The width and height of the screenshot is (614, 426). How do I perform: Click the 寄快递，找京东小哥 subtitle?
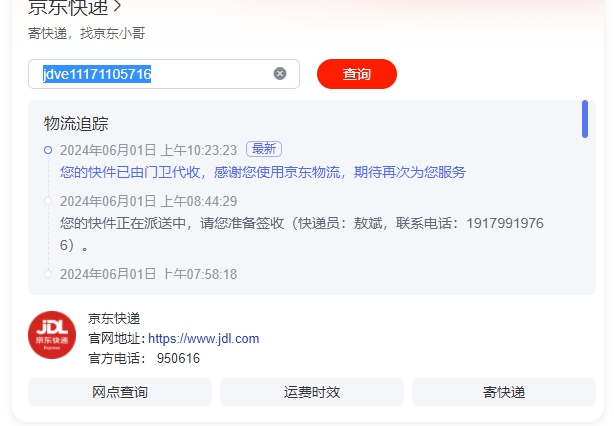(x=87, y=33)
